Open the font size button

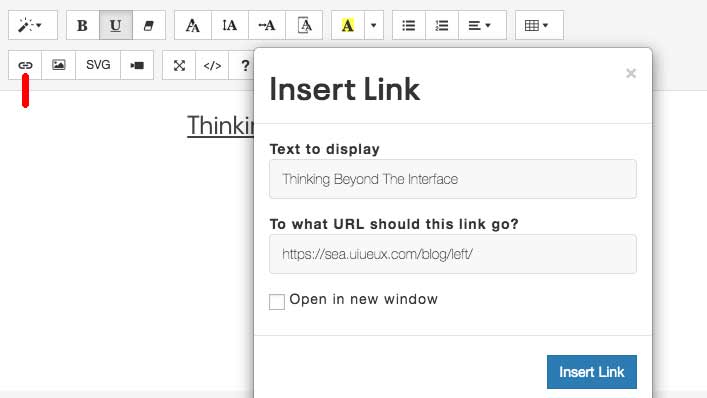(230, 25)
